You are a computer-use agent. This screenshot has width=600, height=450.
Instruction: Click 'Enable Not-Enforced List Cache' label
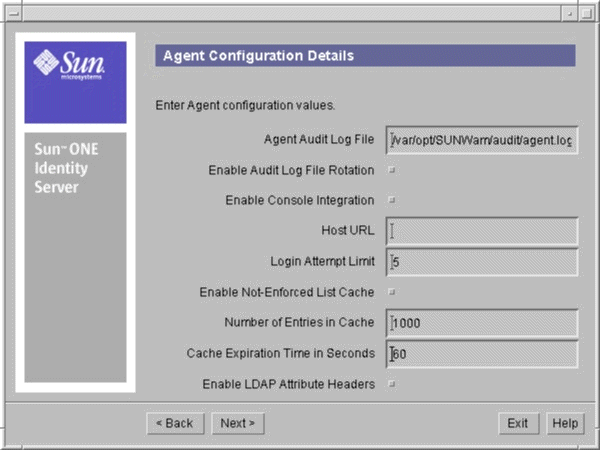pyautogui.click(x=287, y=292)
